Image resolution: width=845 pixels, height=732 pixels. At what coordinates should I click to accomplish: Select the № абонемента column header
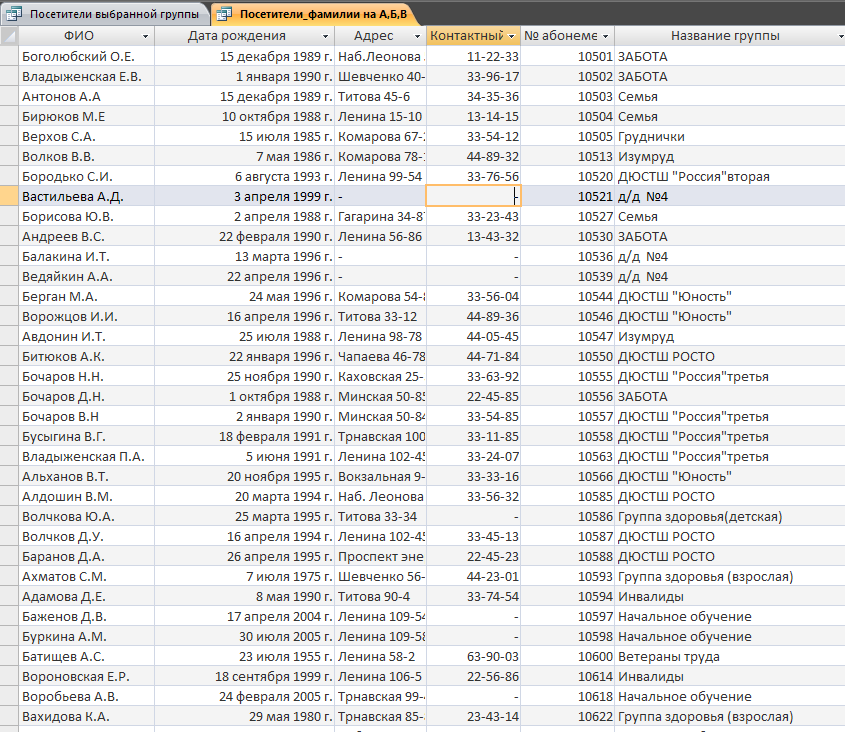567,36
